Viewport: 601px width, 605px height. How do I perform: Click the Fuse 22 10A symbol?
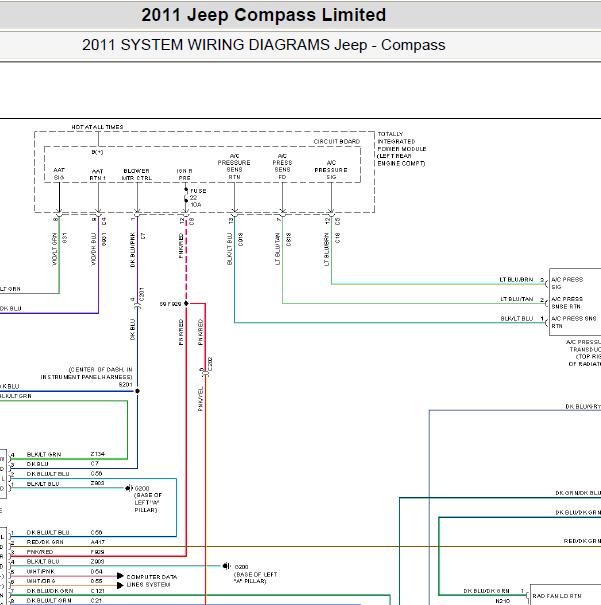click(186, 198)
